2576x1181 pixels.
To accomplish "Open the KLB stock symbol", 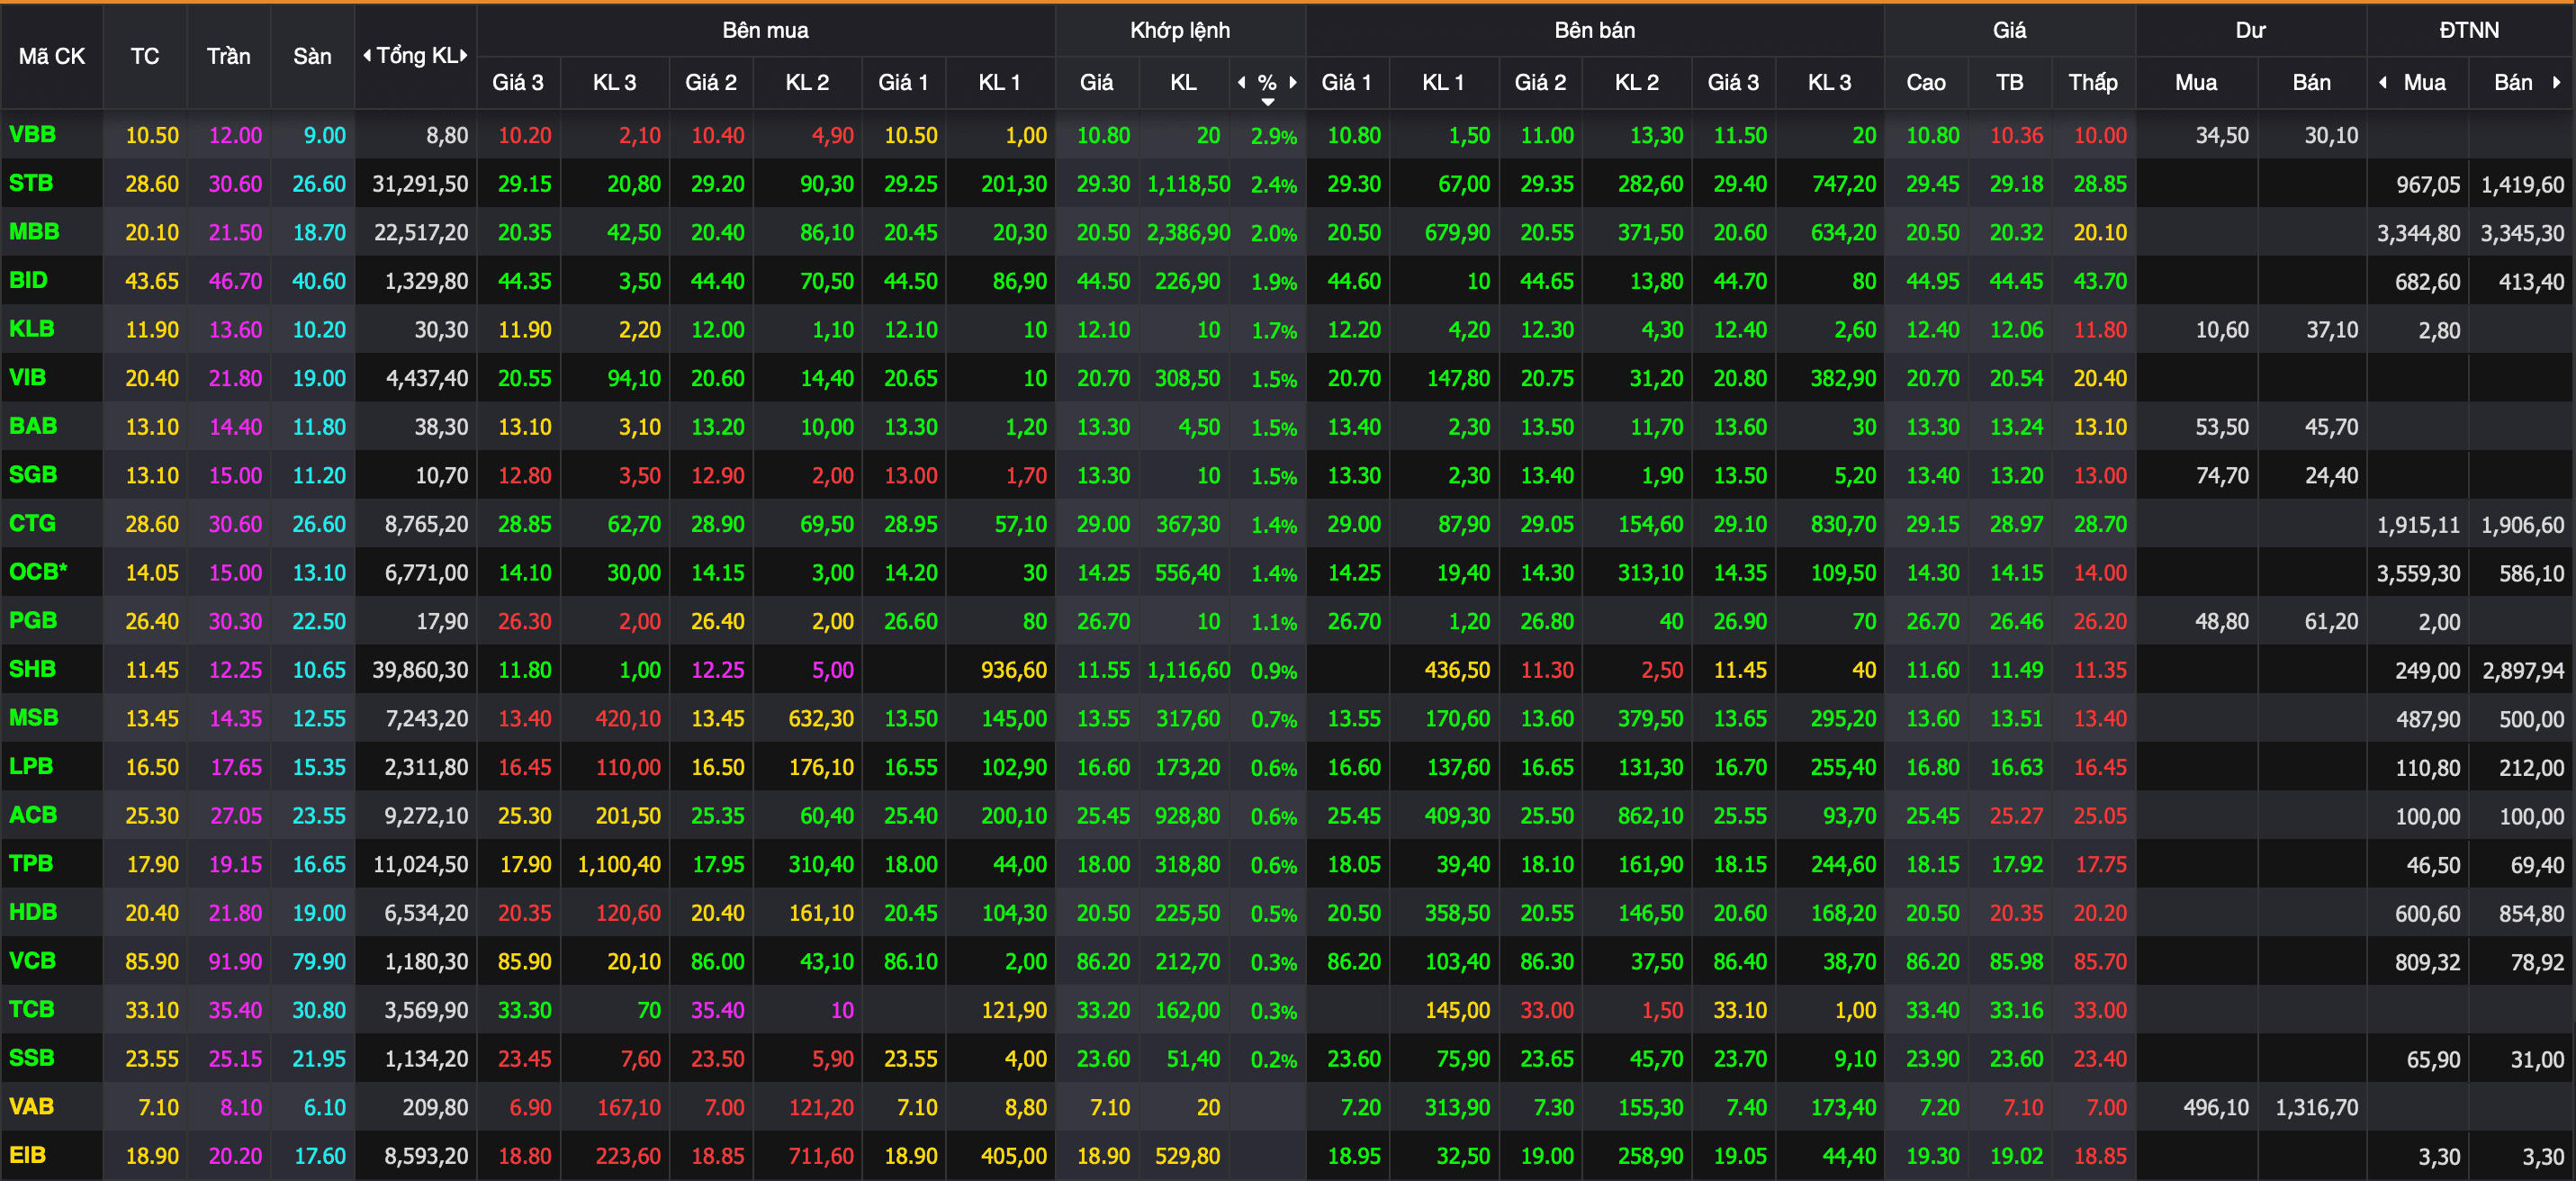I will [x=31, y=328].
